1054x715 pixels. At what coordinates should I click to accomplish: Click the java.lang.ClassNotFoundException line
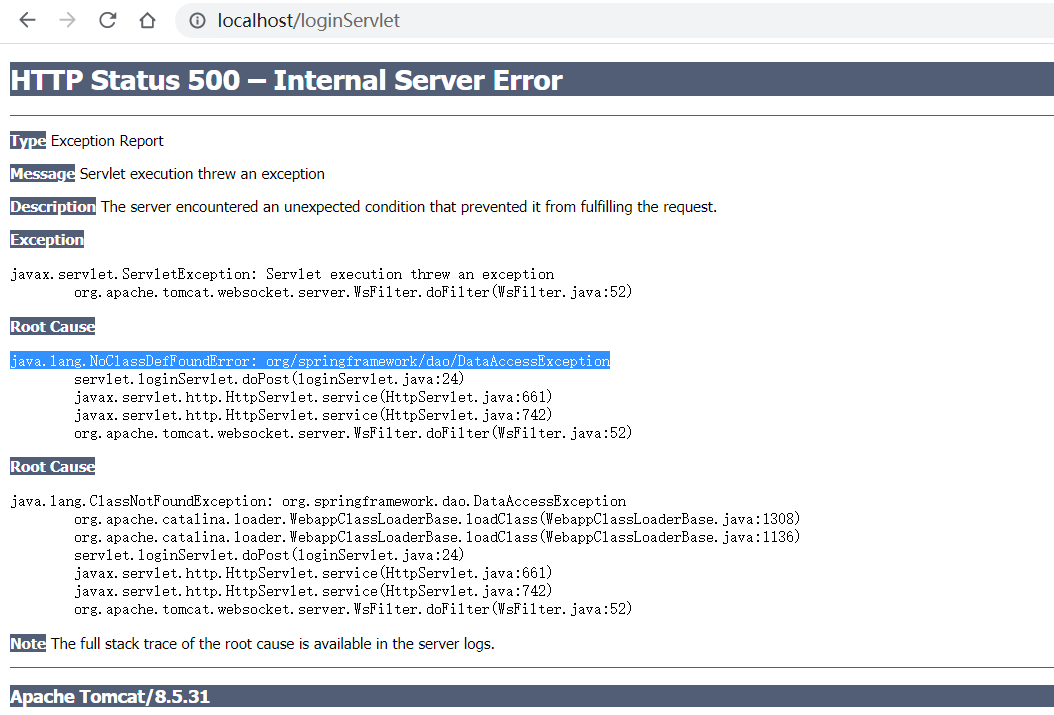[x=318, y=501]
